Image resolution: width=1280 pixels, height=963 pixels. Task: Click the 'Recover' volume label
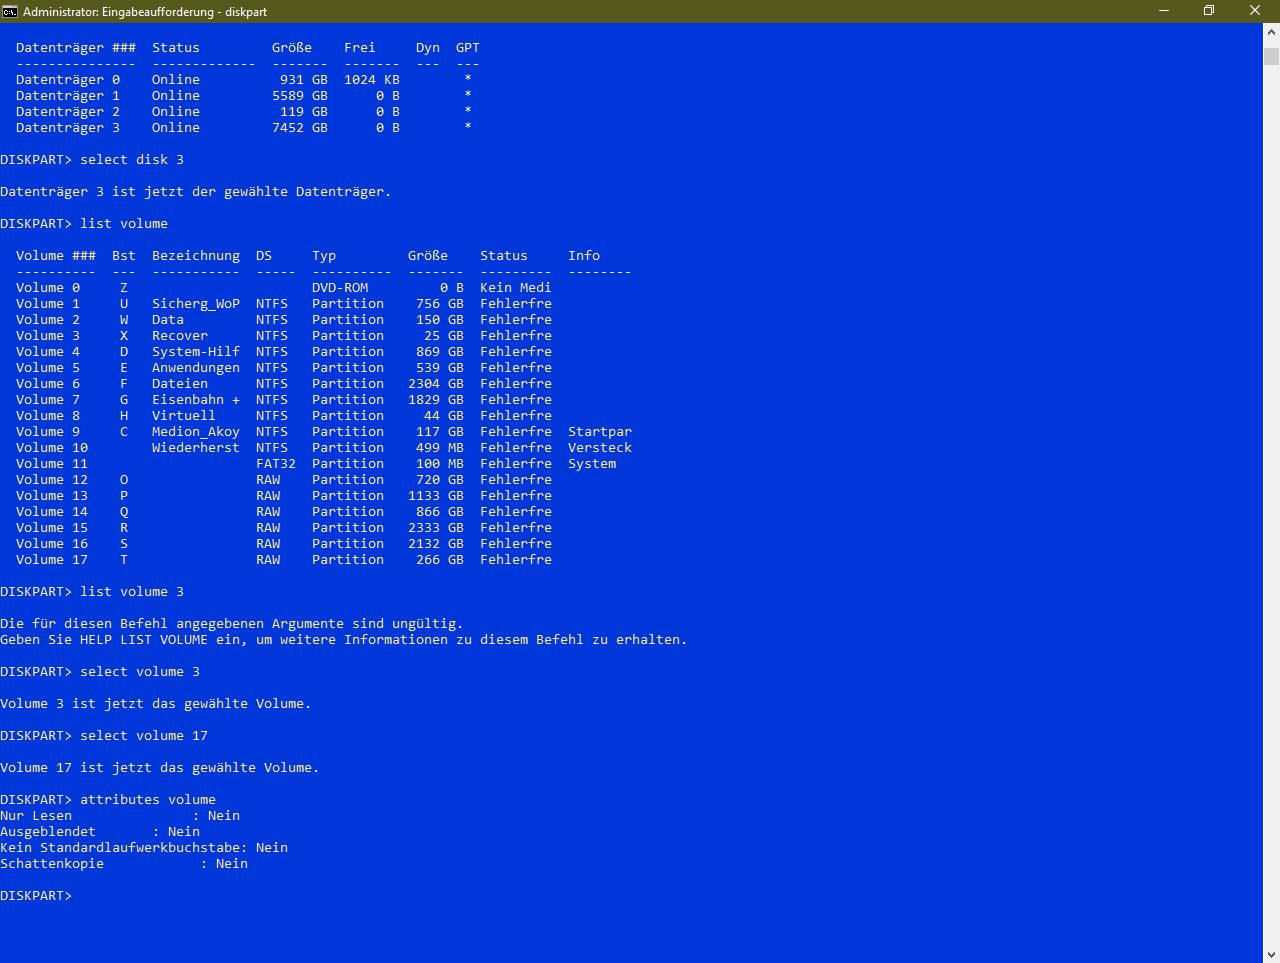pos(180,336)
